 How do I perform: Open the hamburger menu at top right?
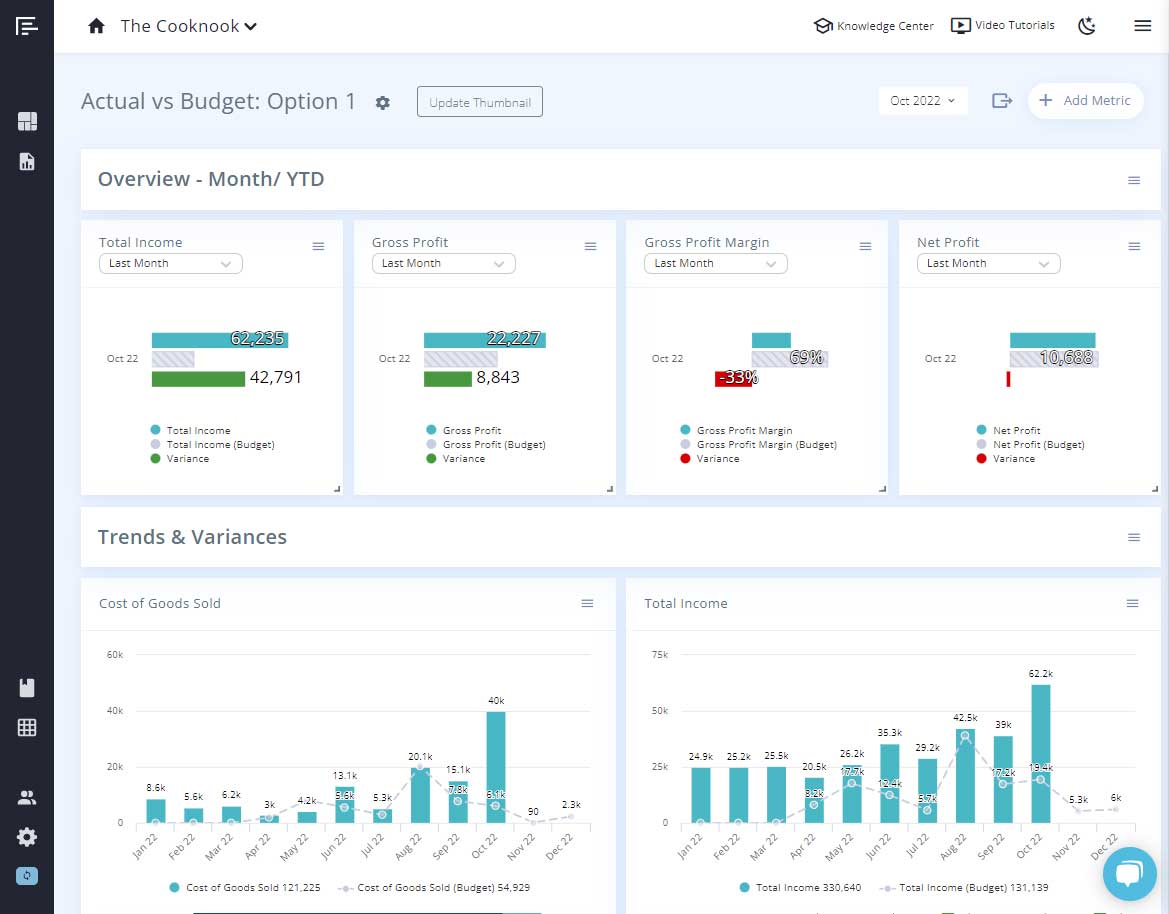click(1142, 25)
